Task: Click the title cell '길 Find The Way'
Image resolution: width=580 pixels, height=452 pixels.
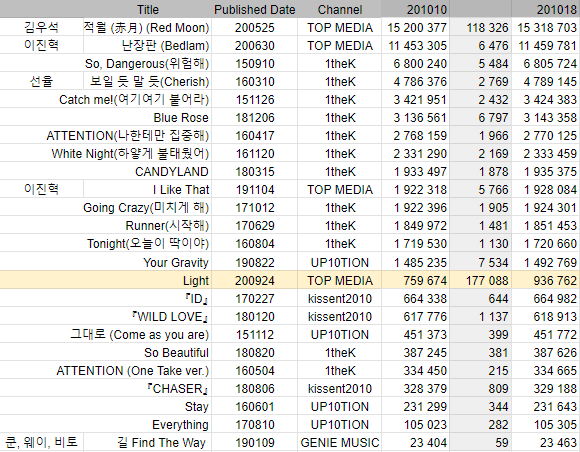Action: [161, 442]
